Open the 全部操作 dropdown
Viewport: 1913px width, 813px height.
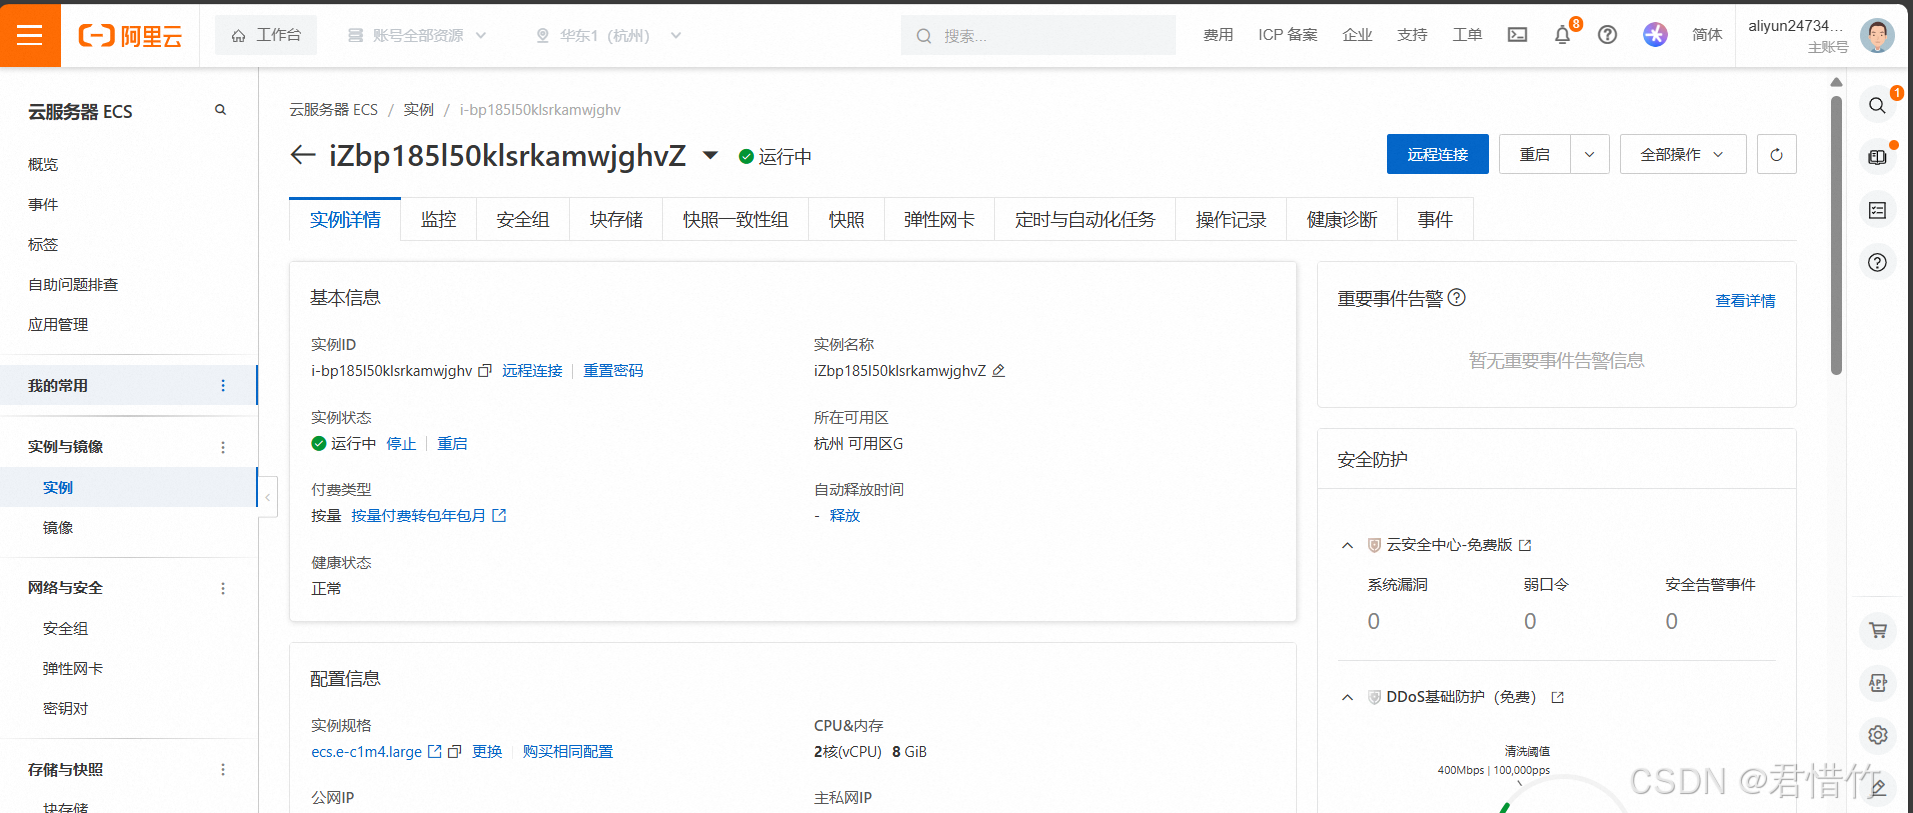1683,154
